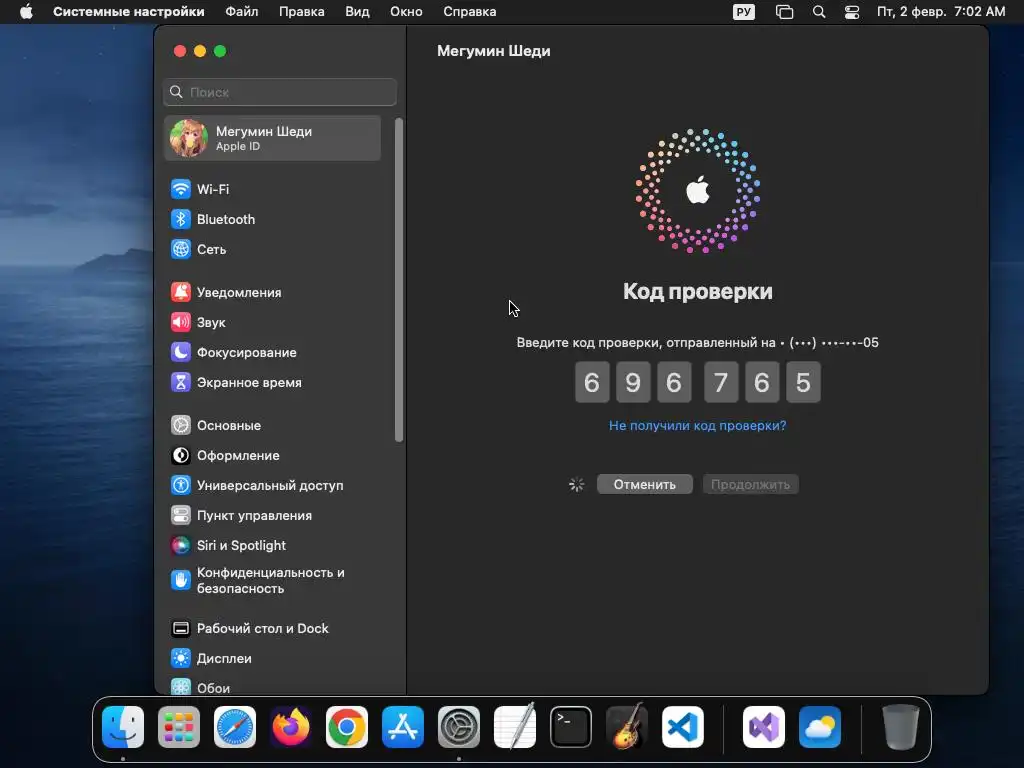Viewport: 1024px width, 768px height.
Task: Open Launchpad from the Dock
Action: click(x=179, y=727)
